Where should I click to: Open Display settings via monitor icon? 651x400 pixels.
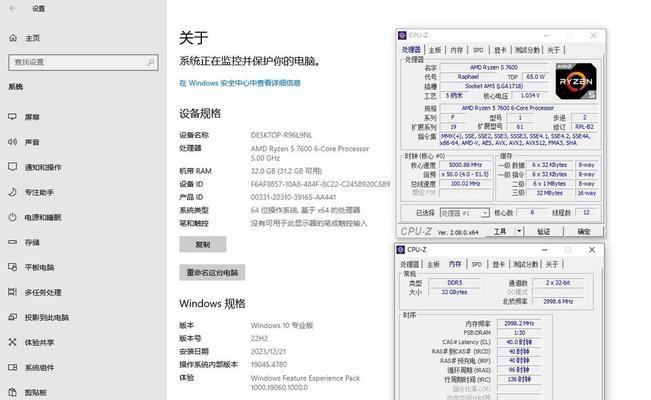point(12,117)
